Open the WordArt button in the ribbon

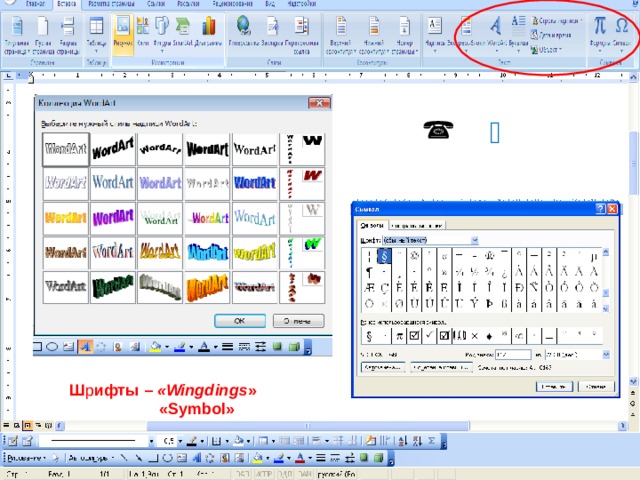(x=496, y=35)
